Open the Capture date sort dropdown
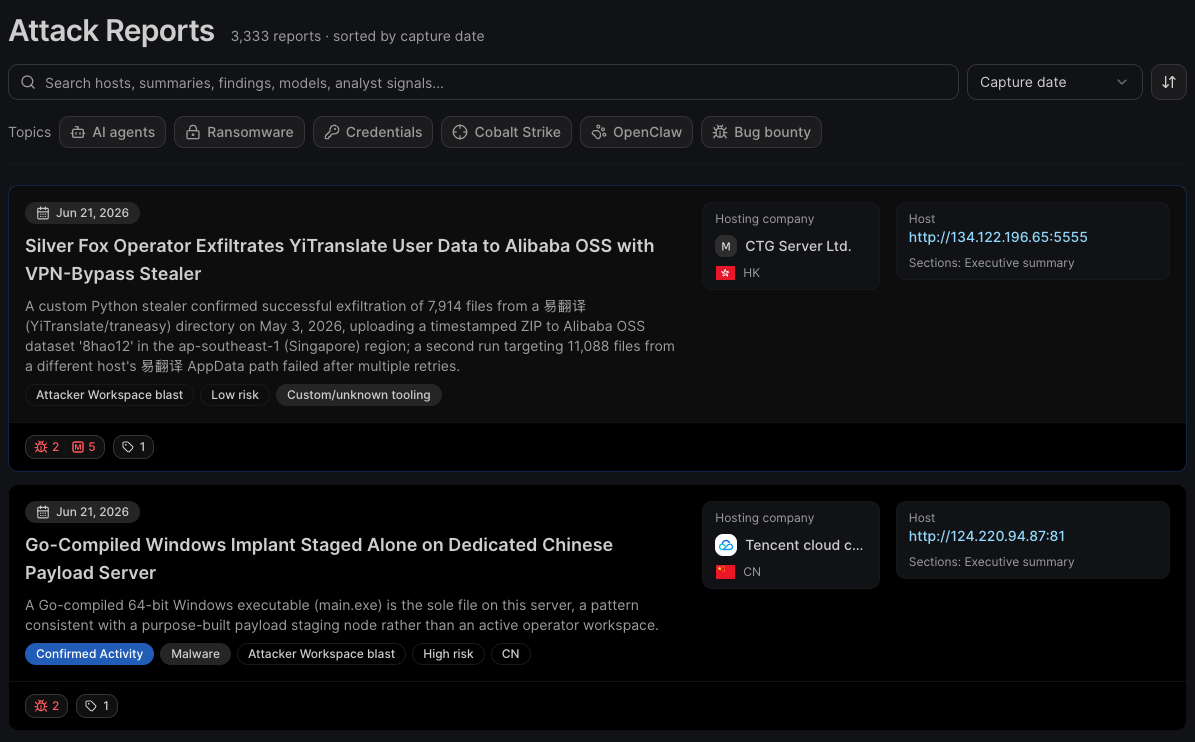The width and height of the screenshot is (1195, 742). [1054, 82]
